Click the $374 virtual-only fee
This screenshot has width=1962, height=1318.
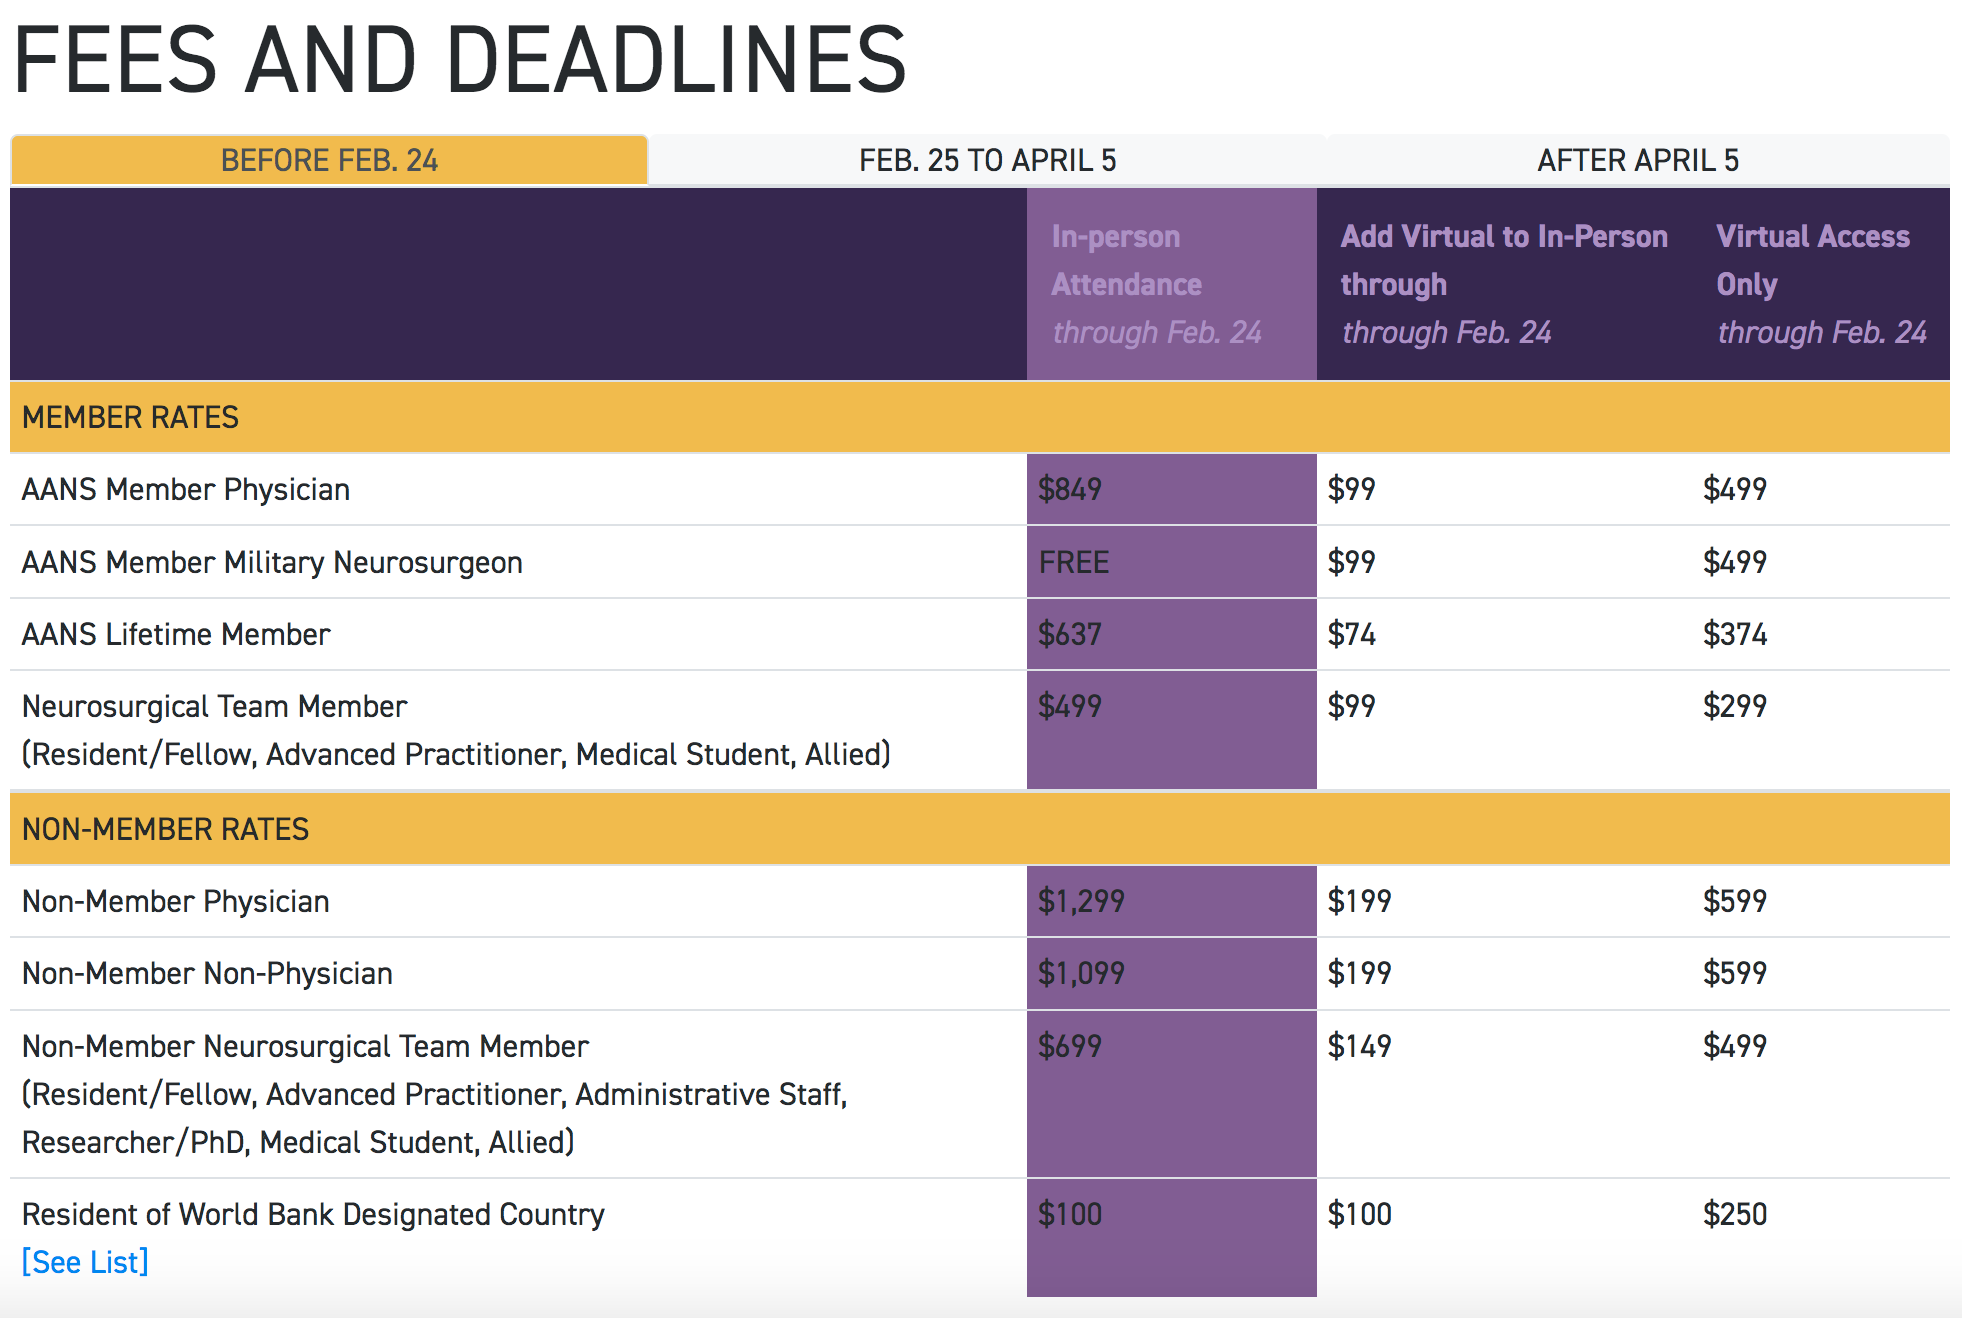click(1735, 635)
